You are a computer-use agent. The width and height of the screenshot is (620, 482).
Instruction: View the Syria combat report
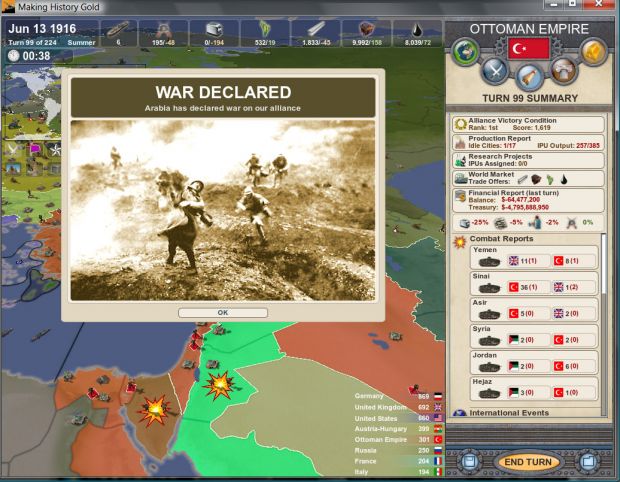[534, 336]
